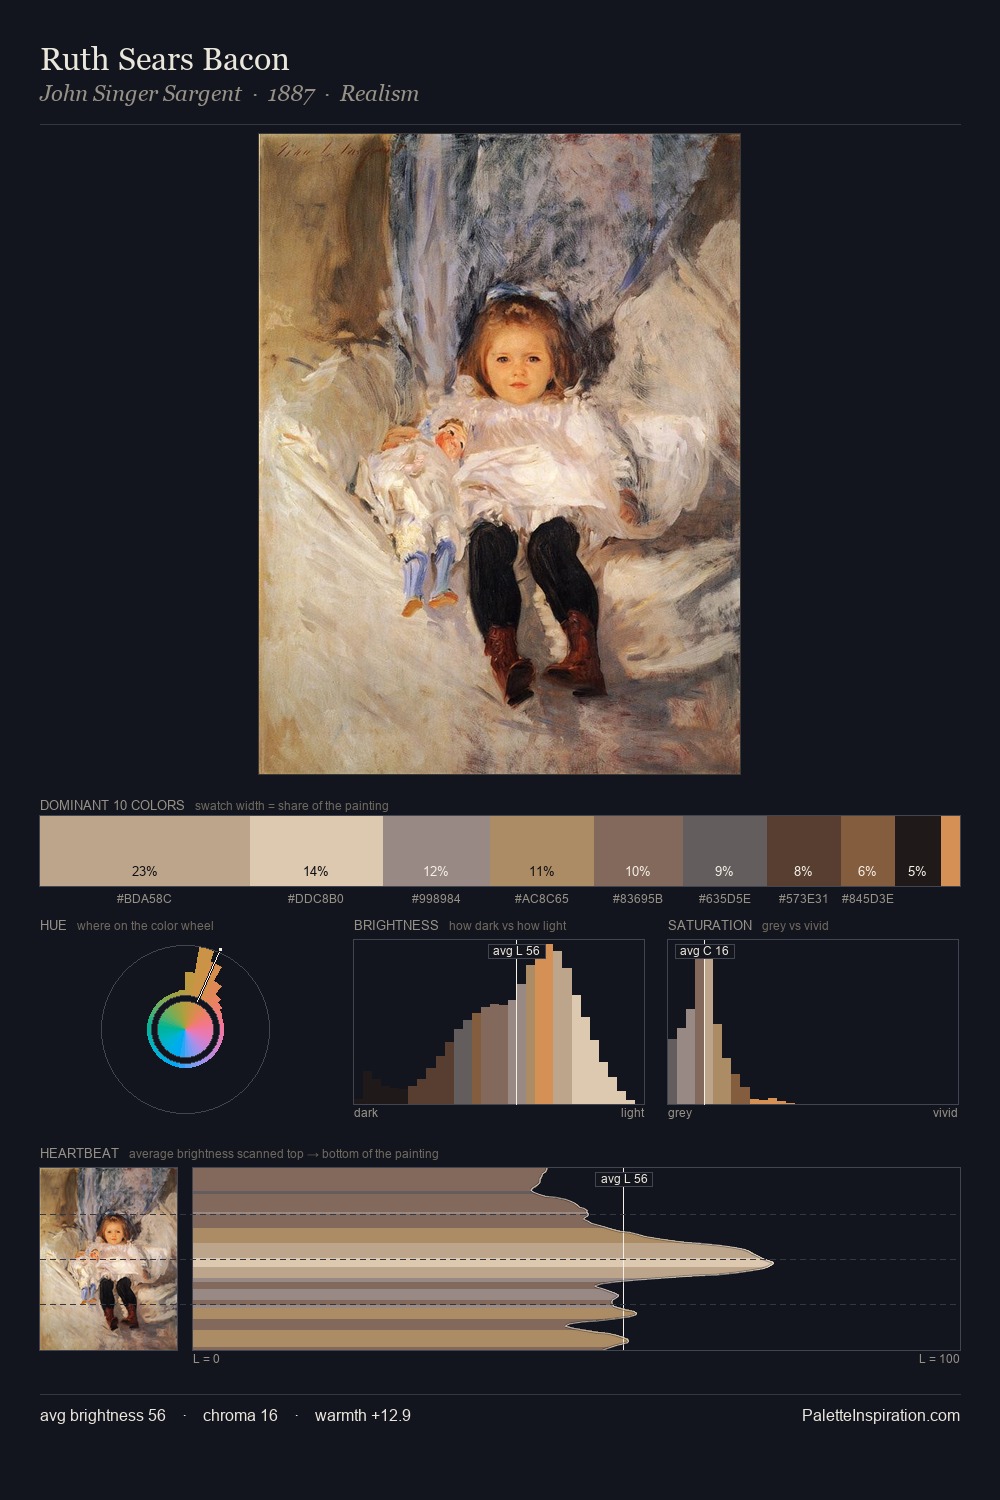Click "avg L 56" in brightness histogram
Viewport: 1000px width, 1500px height.
click(516, 951)
